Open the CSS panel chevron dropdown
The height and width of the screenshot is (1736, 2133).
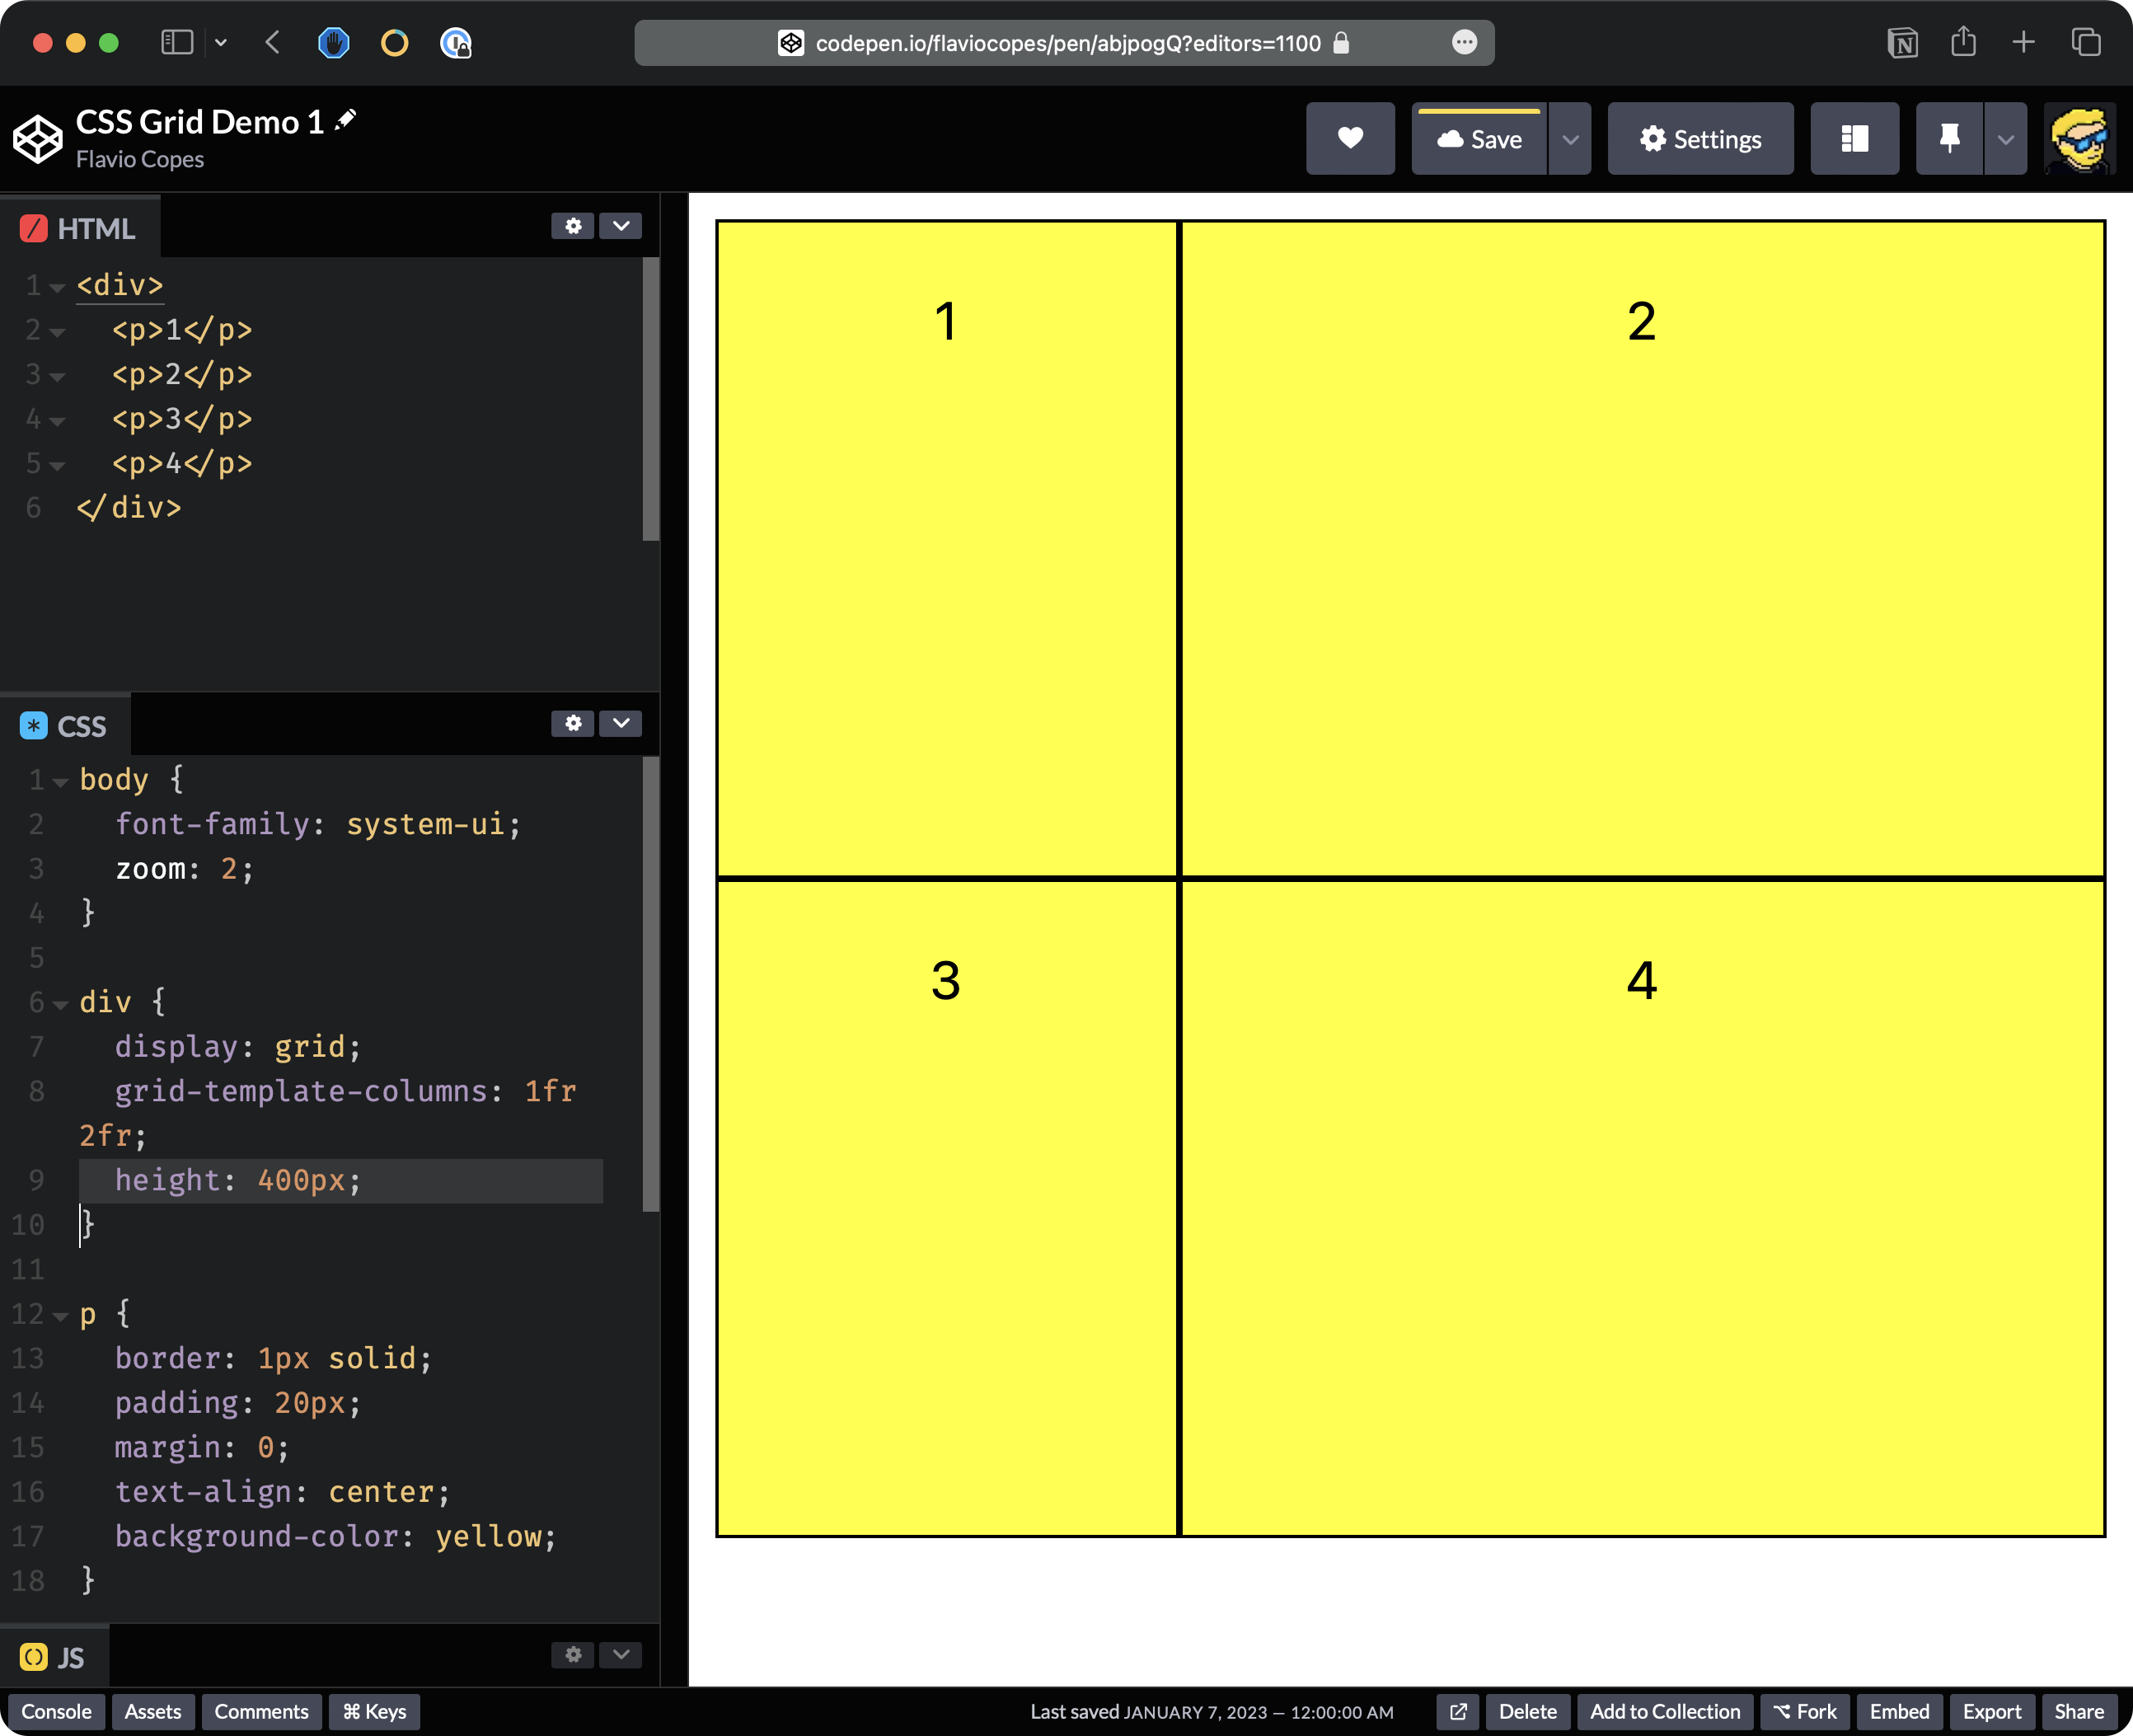(621, 723)
